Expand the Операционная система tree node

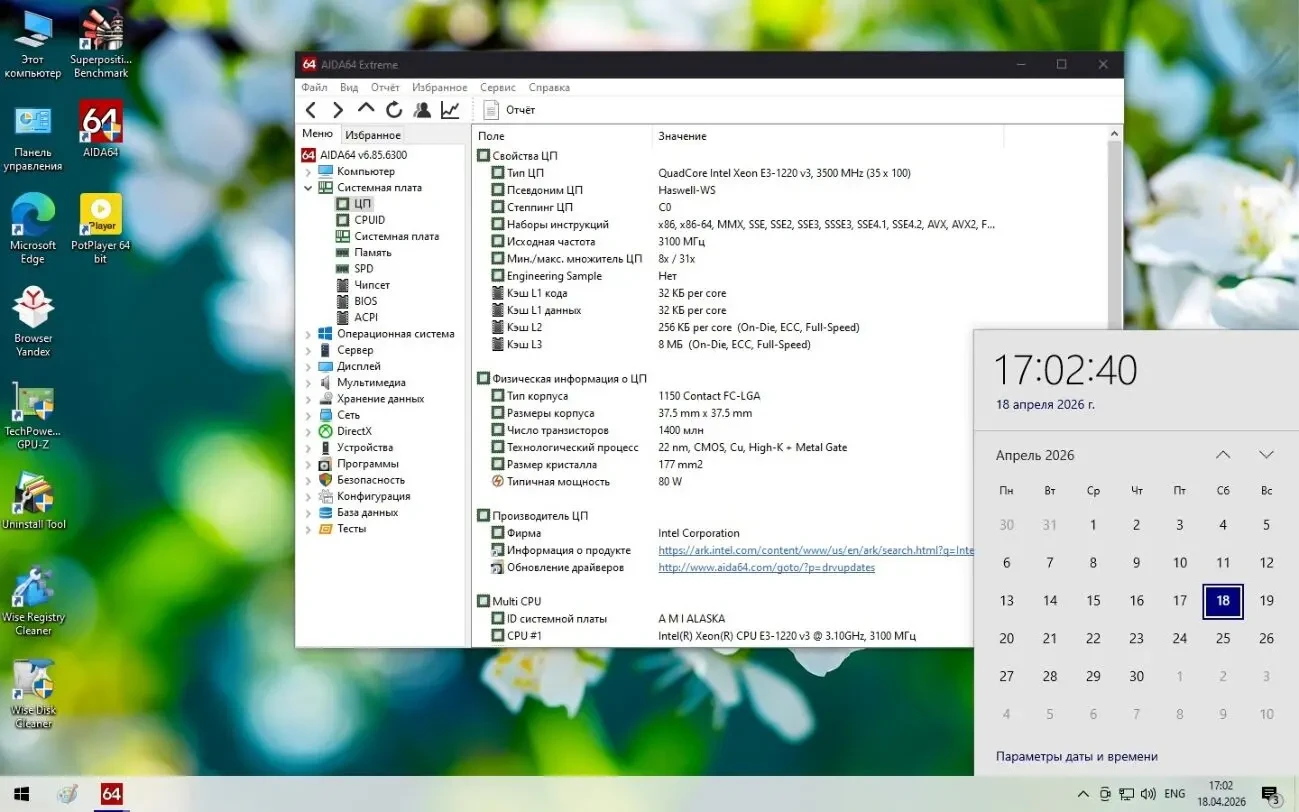coord(308,334)
